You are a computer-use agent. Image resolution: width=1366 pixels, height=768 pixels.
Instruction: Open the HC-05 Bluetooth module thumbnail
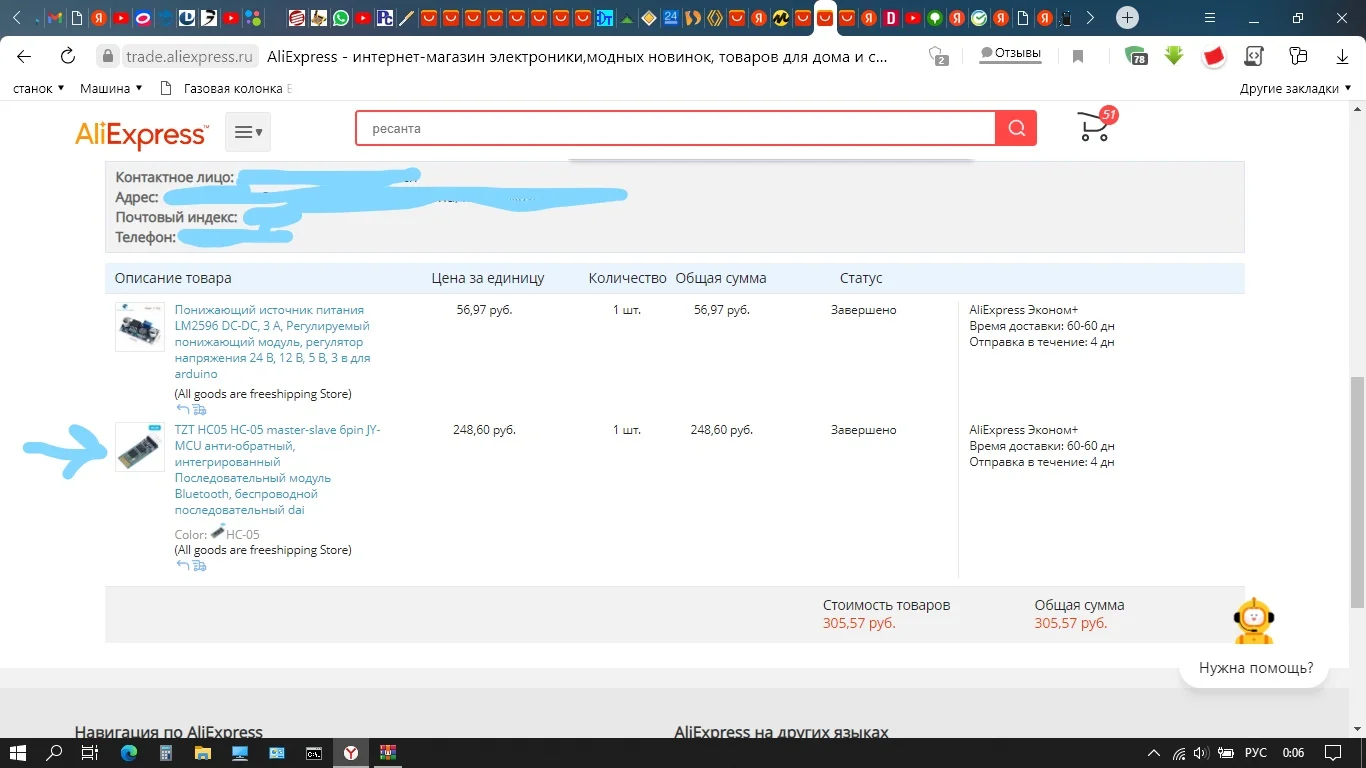[140, 447]
